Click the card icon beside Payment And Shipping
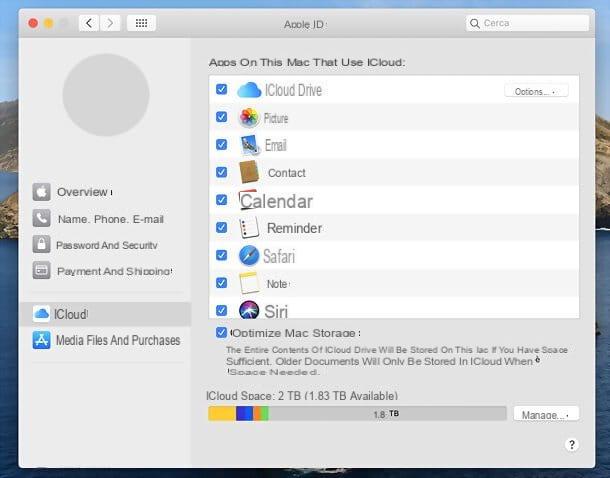The image size is (610, 478). click(42, 271)
